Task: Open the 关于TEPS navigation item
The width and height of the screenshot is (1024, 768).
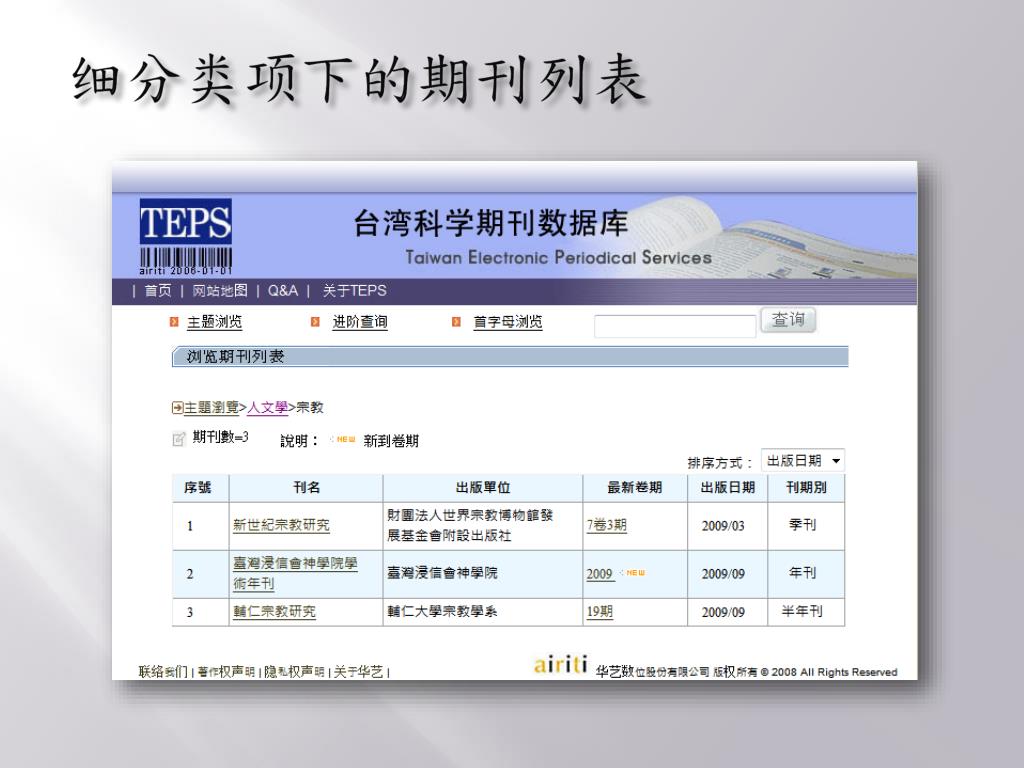Action: click(354, 291)
